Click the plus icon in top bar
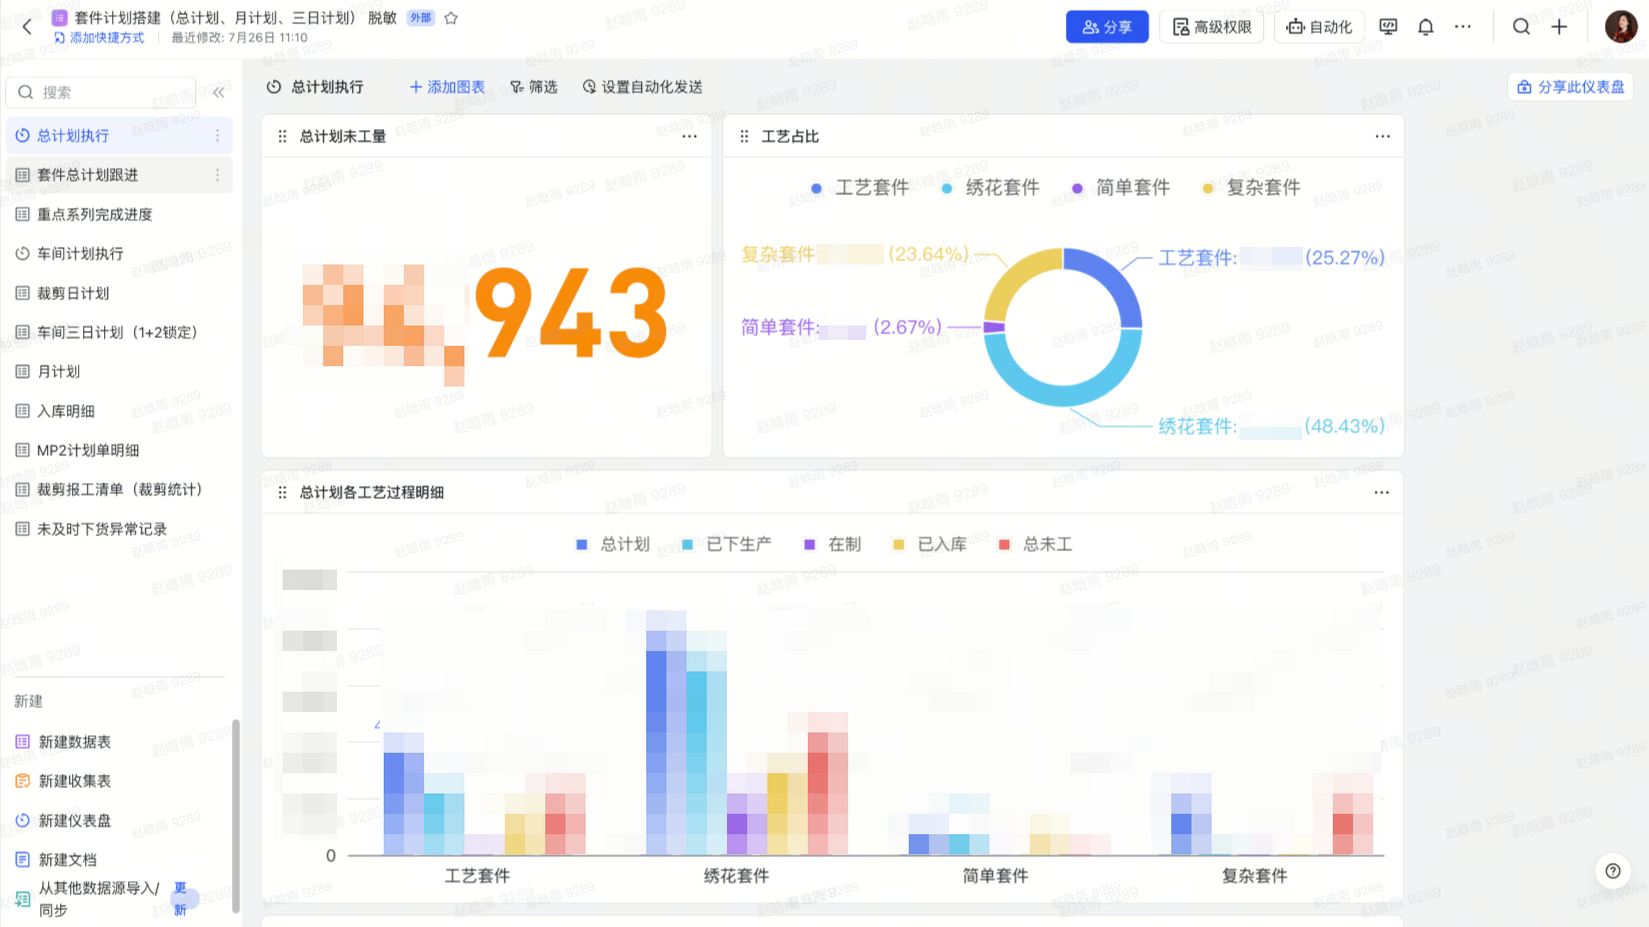The height and width of the screenshot is (927, 1649). point(1559,27)
